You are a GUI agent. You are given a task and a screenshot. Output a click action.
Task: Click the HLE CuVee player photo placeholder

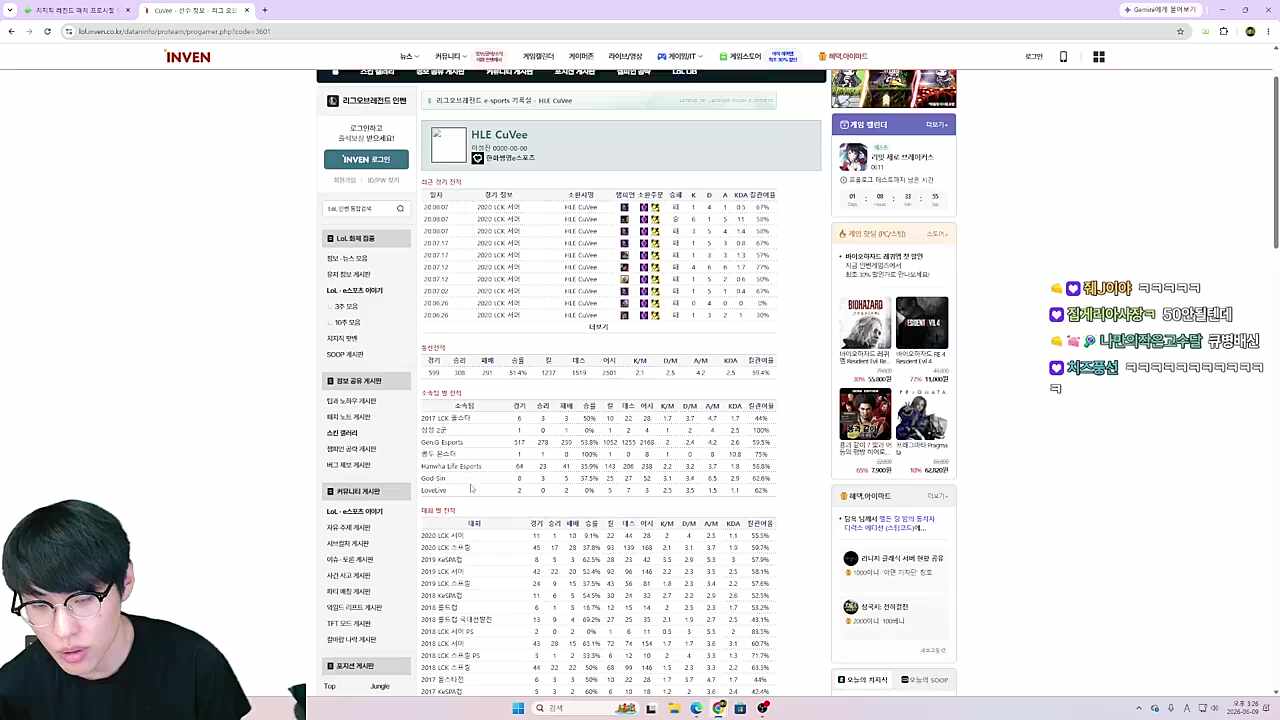coord(448,145)
